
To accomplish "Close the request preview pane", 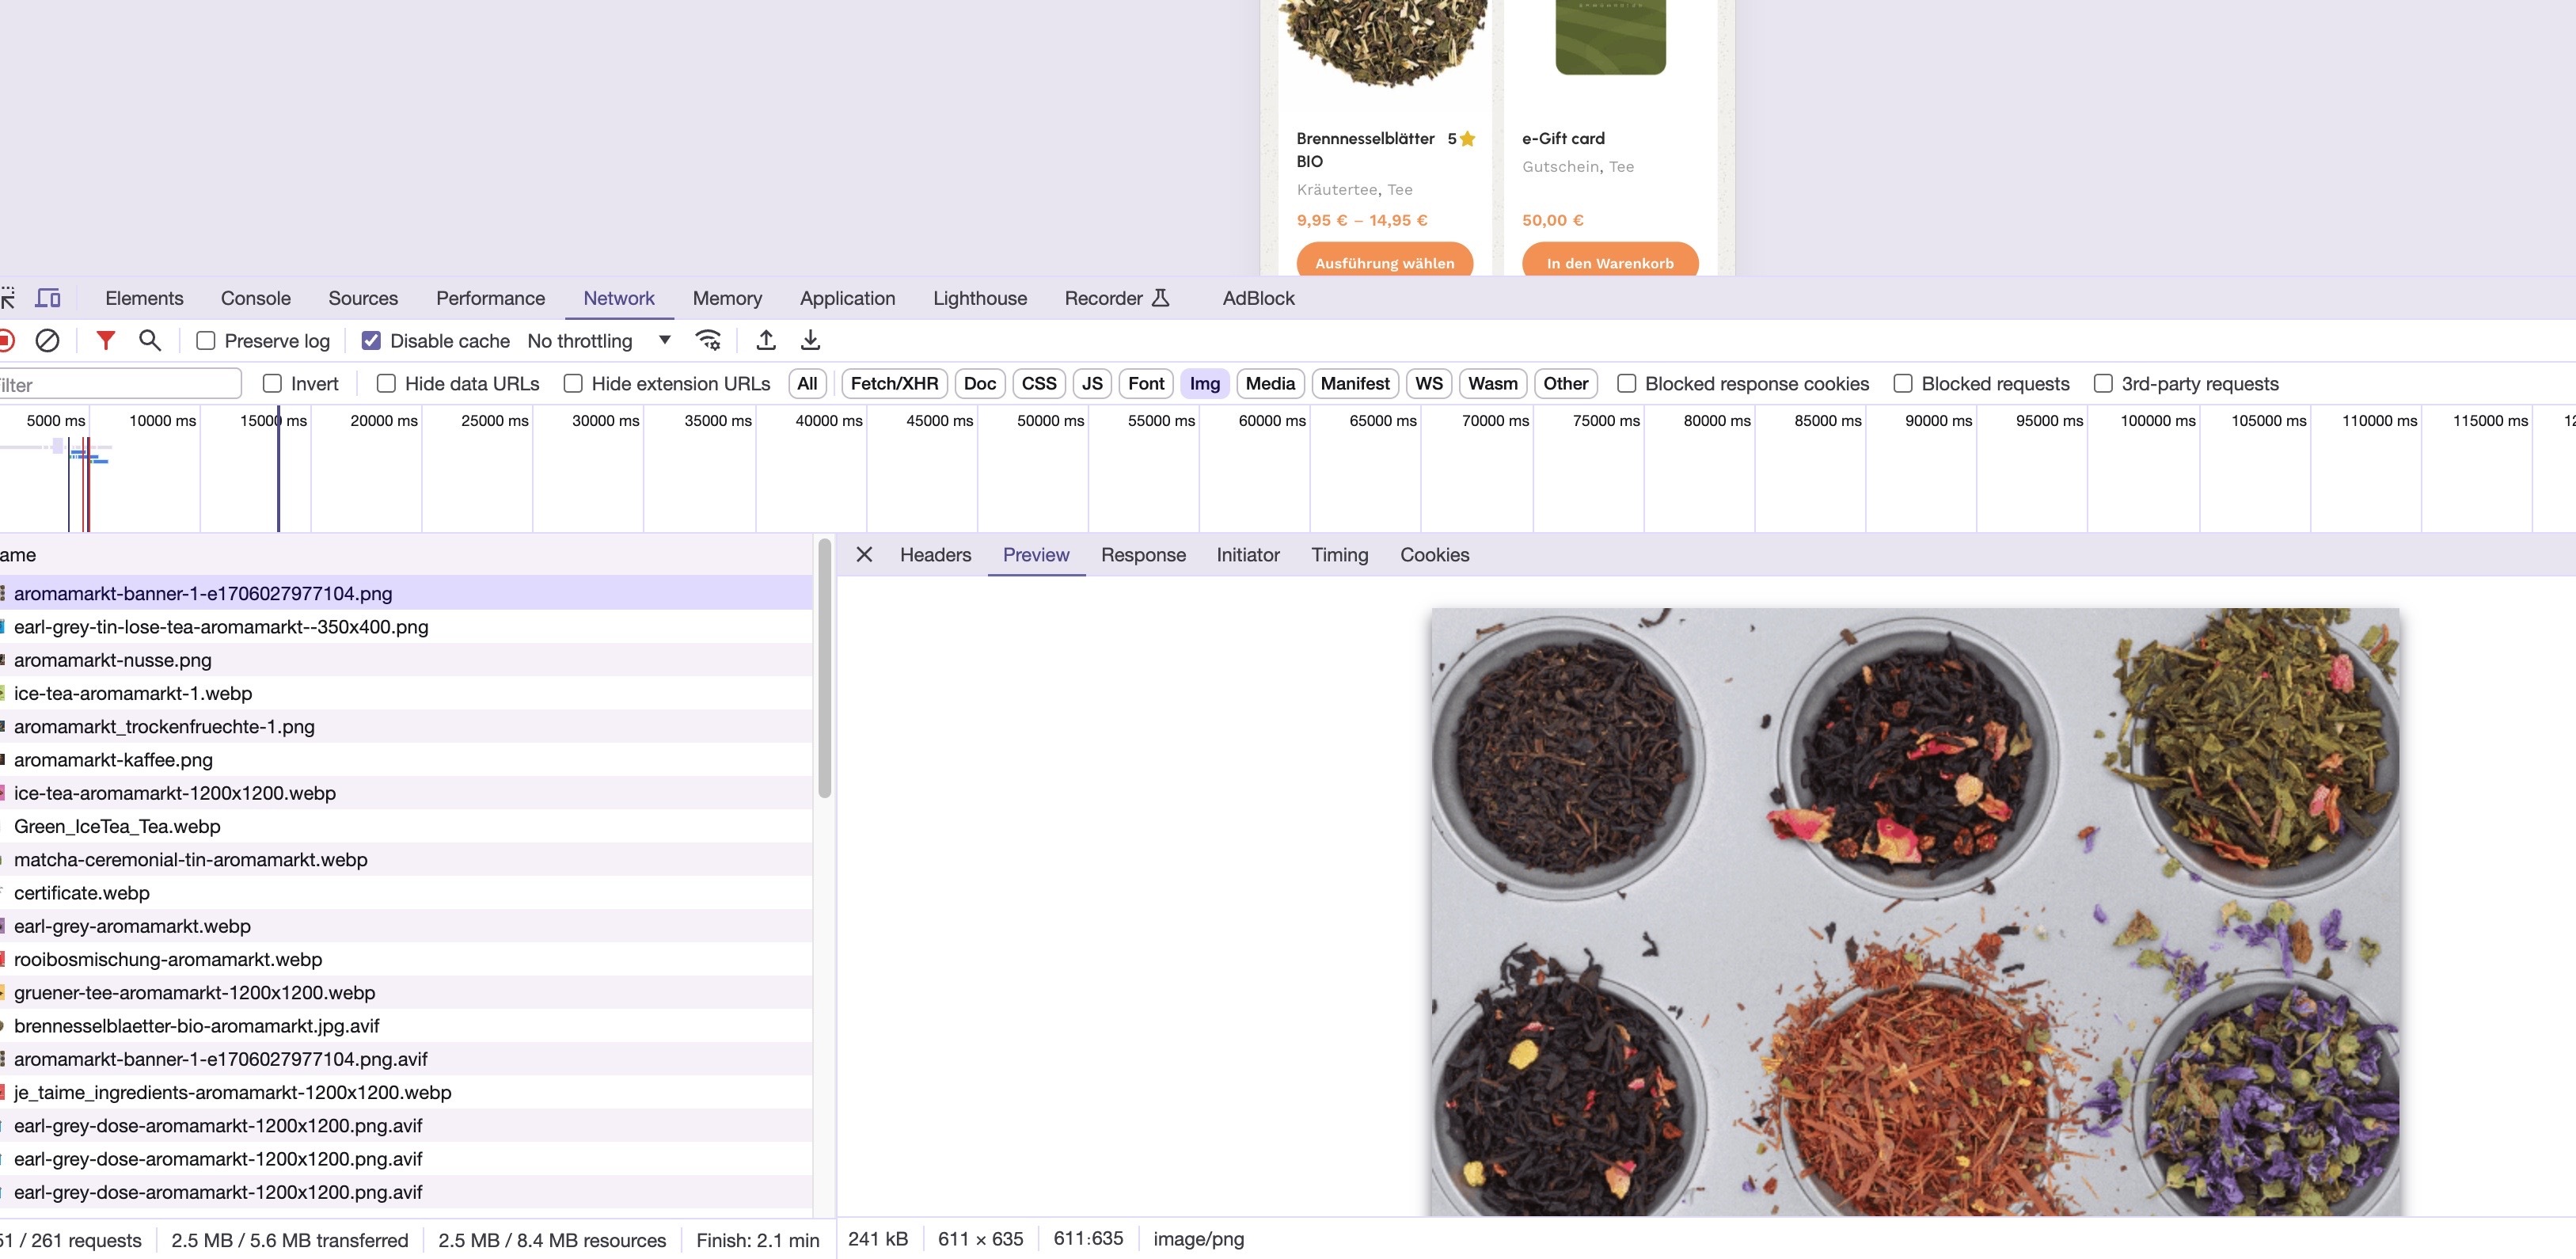I will click(x=864, y=554).
